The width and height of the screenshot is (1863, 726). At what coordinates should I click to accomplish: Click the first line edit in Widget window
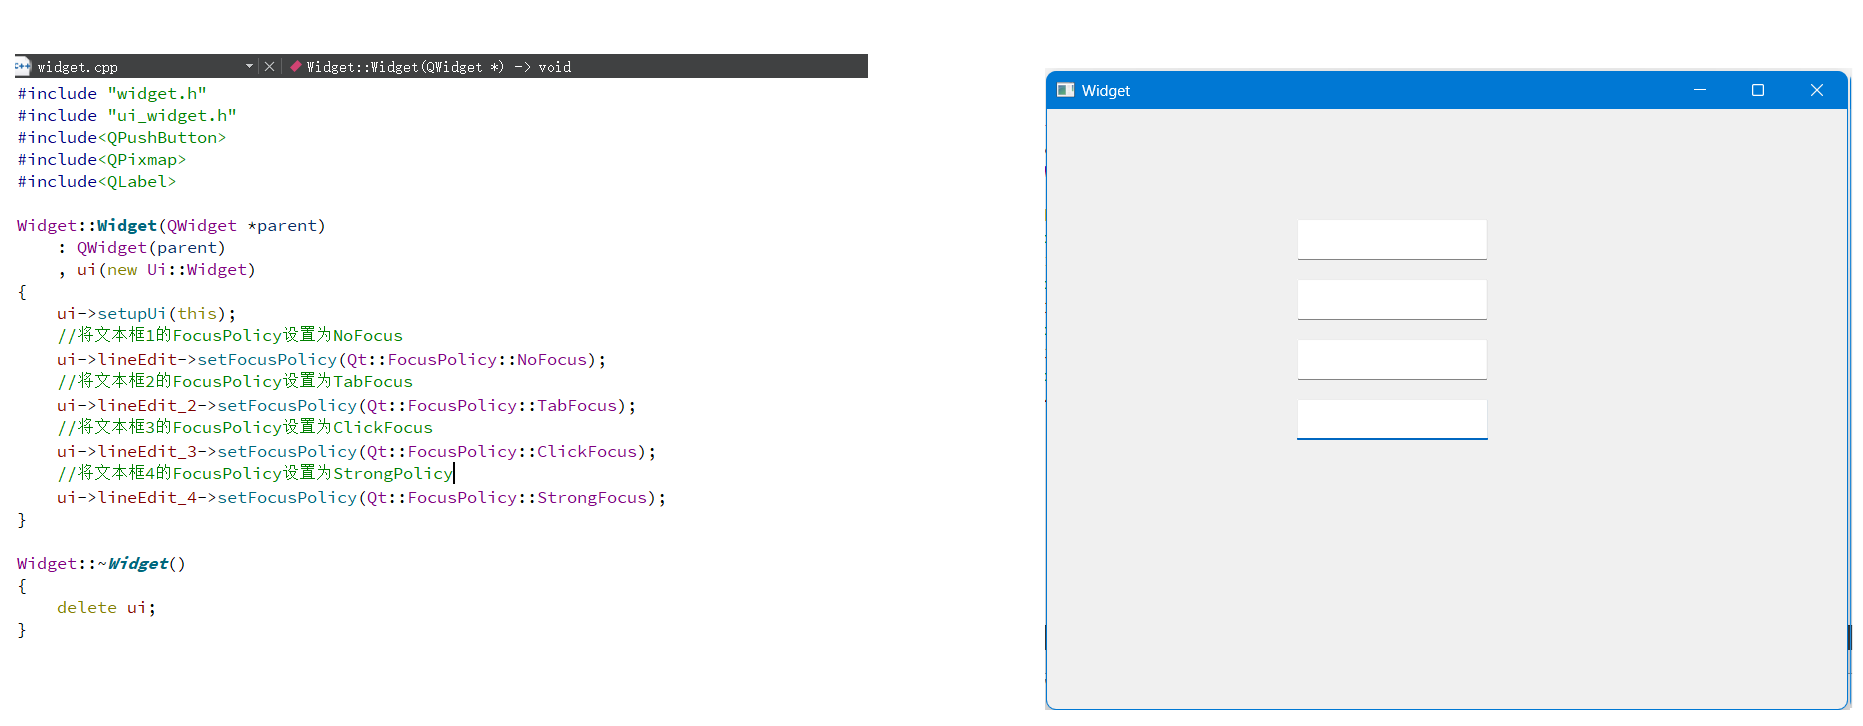[1392, 240]
